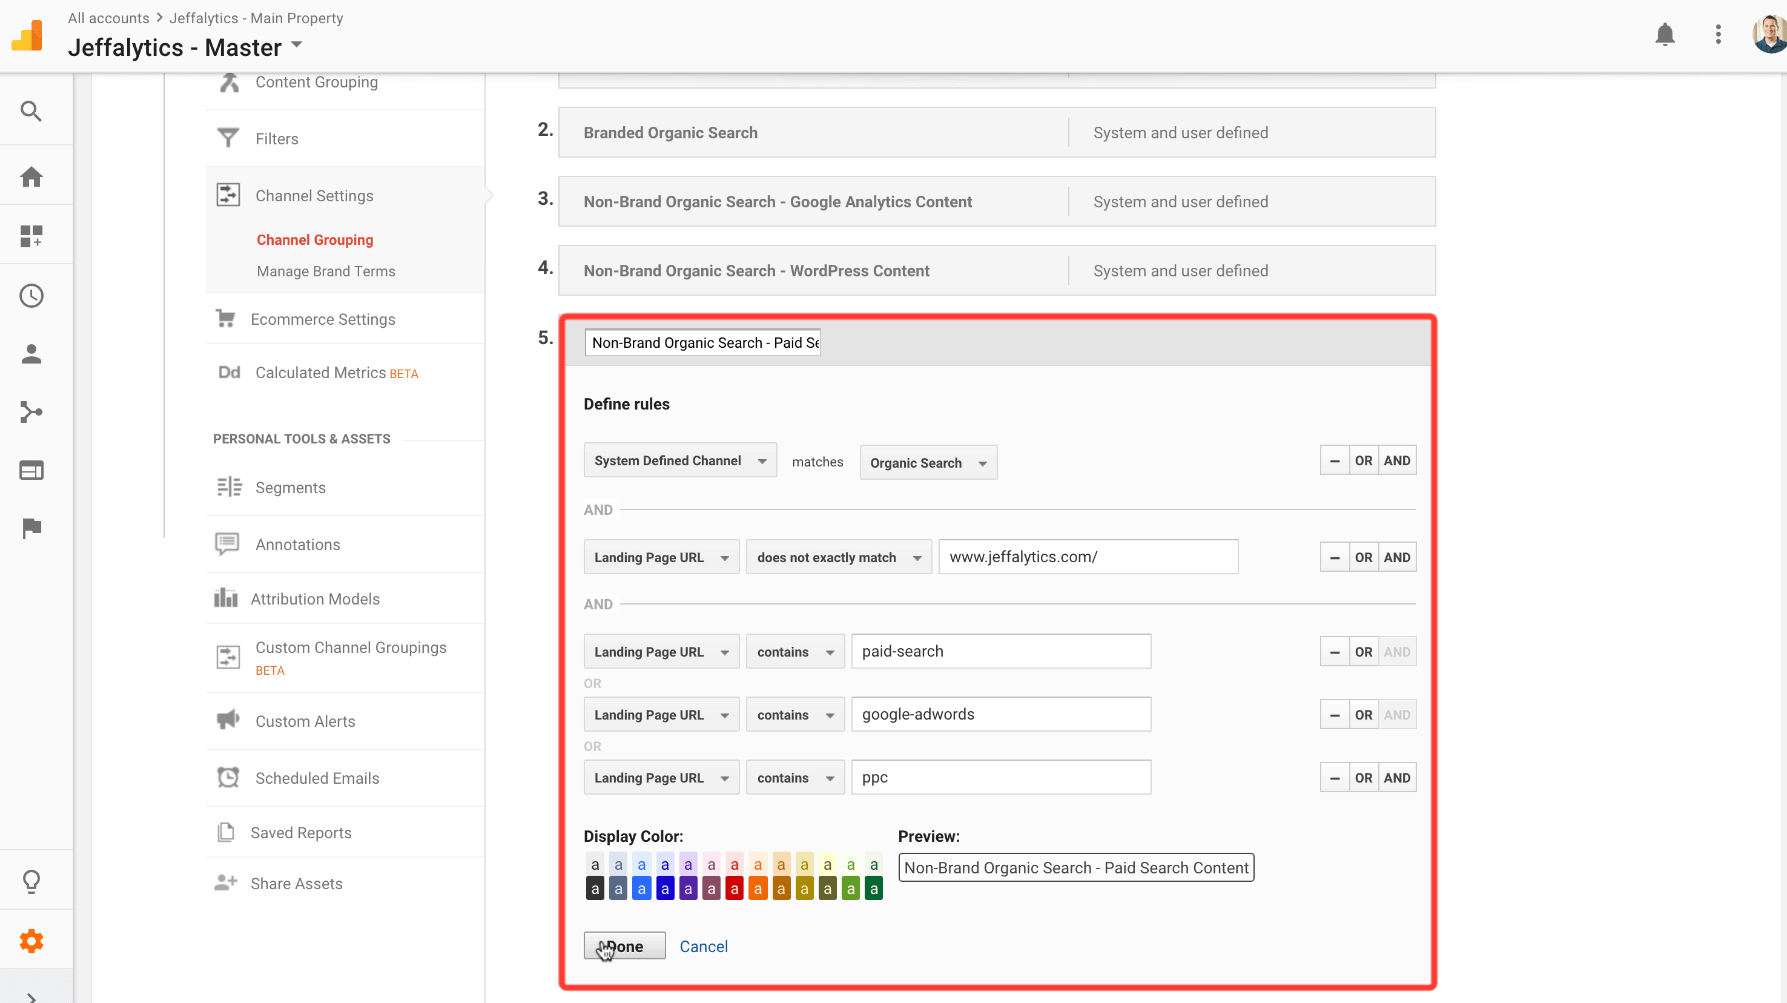
Task: Open Branded Organic Search channel row
Action: [x=996, y=133]
